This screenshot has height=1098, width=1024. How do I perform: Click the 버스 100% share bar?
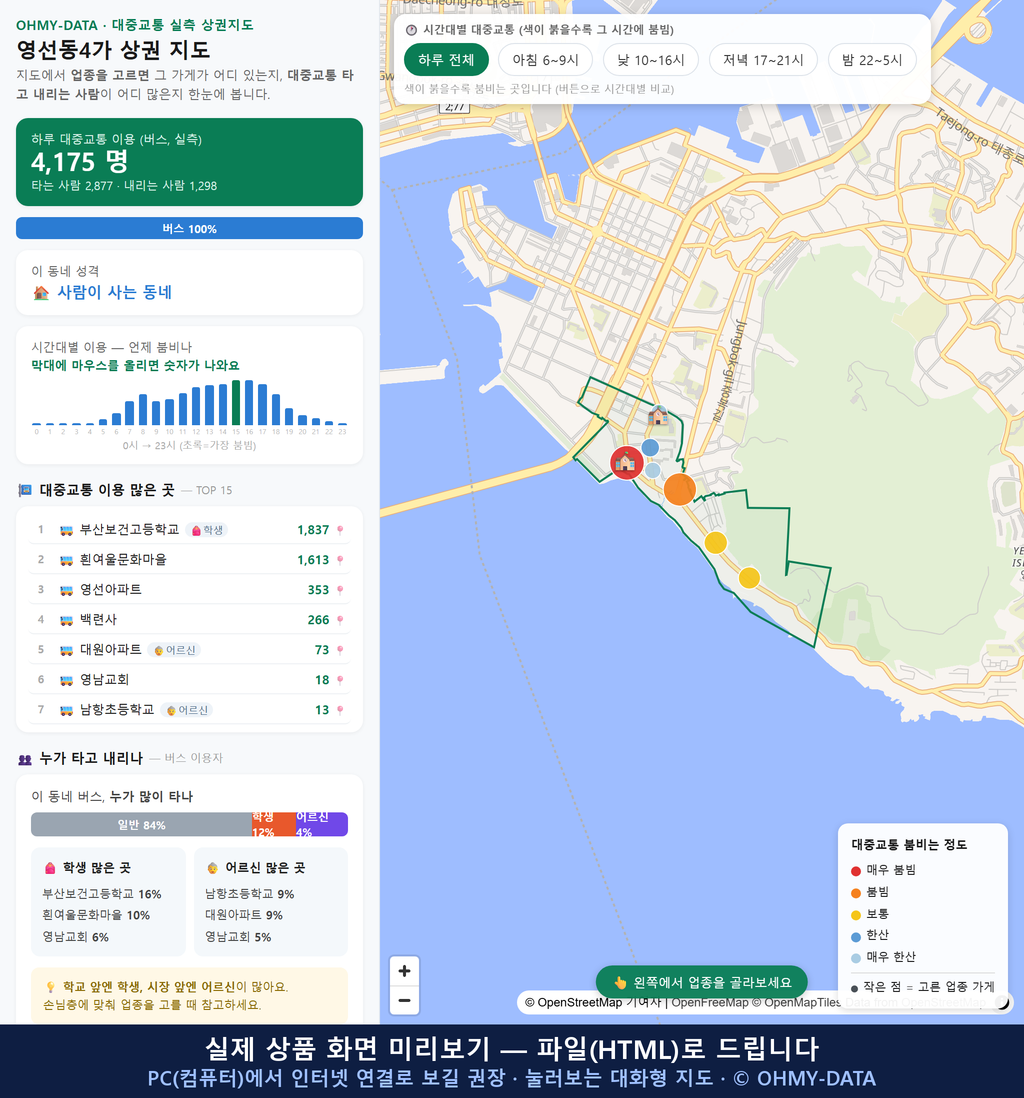click(x=189, y=228)
